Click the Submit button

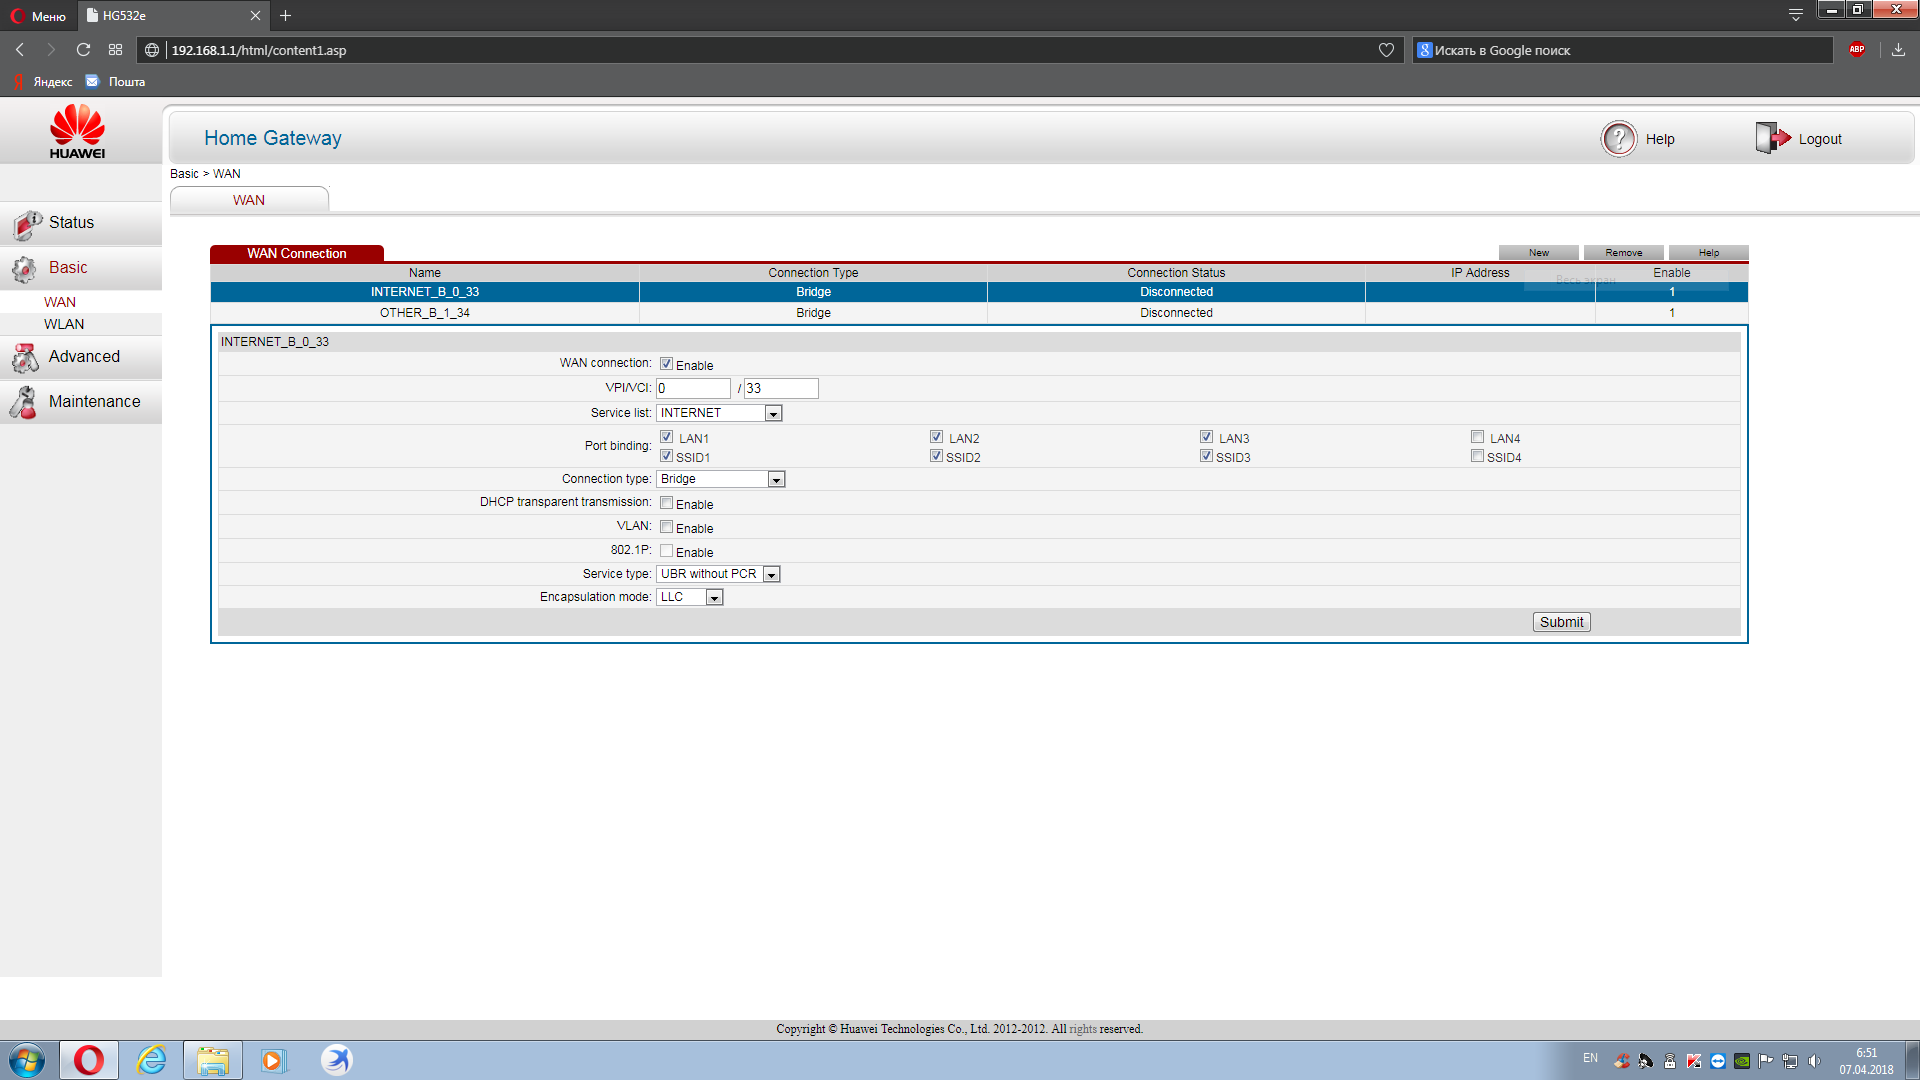coord(1561,622)
